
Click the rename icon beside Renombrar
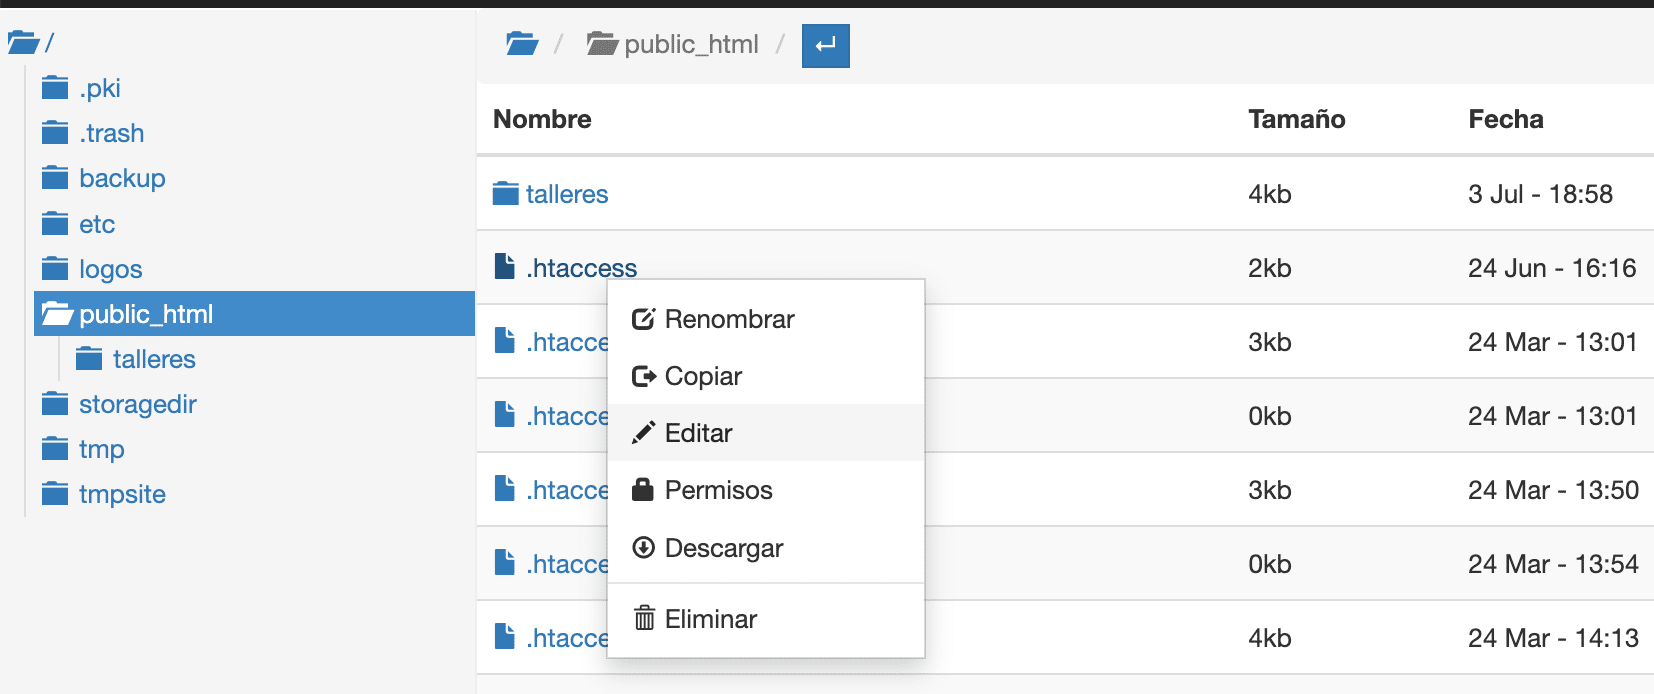643,319
